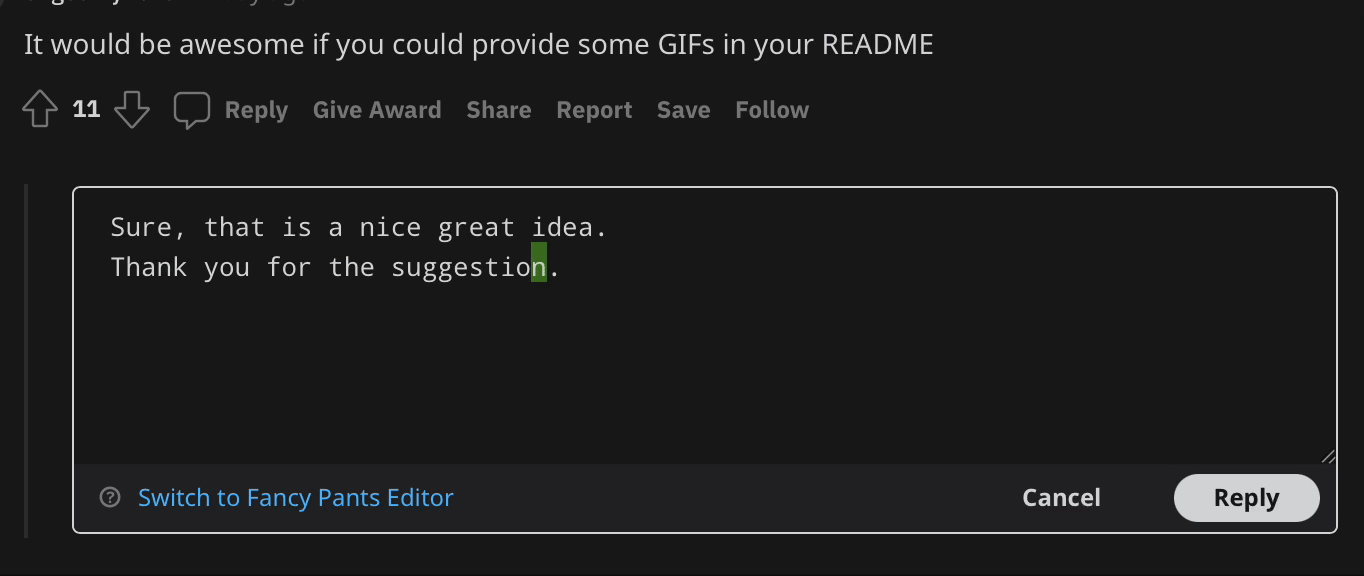The width and height of the screenshot is (1364, 576).
Task: Switch to Fancy Pants Editor
Action: tap(295, 497)
